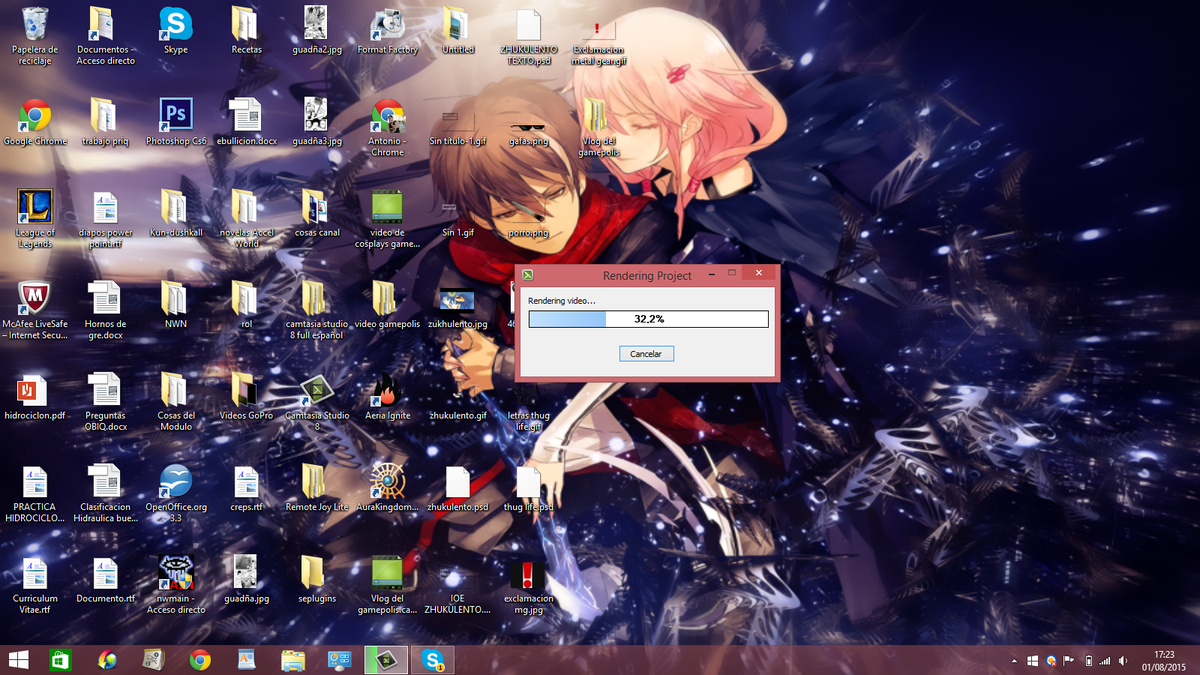Select the Camtasia Studio 8 shortcut
Viewport: 1200px width, 675px height.
317,402
